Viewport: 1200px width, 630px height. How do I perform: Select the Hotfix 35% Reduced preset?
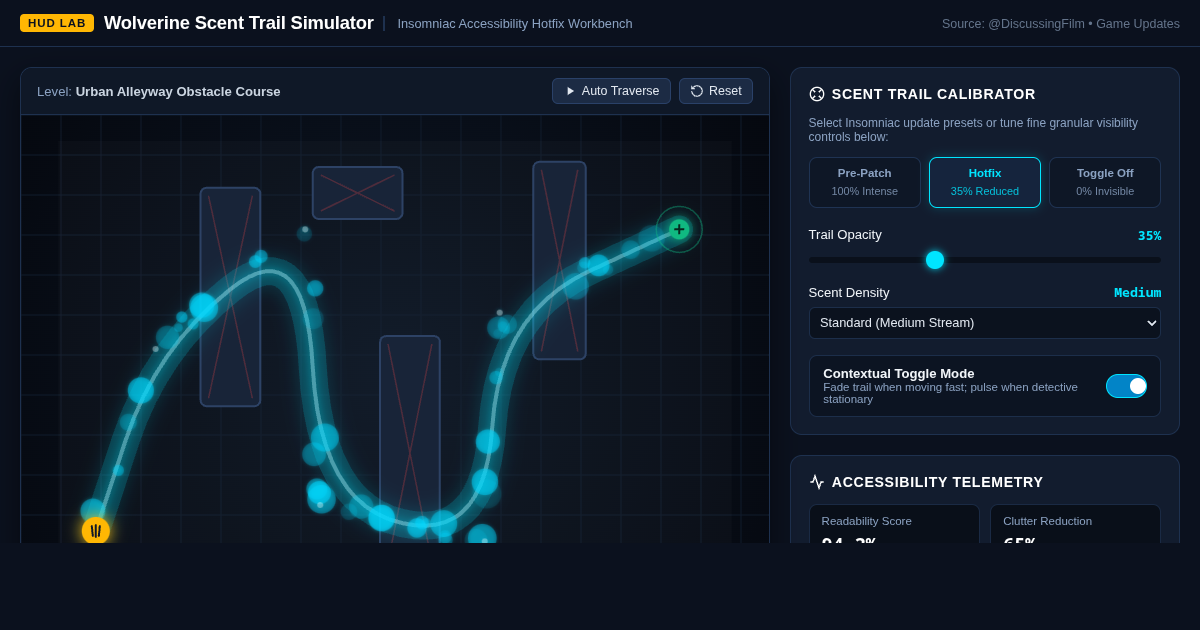tap(985, 182)
